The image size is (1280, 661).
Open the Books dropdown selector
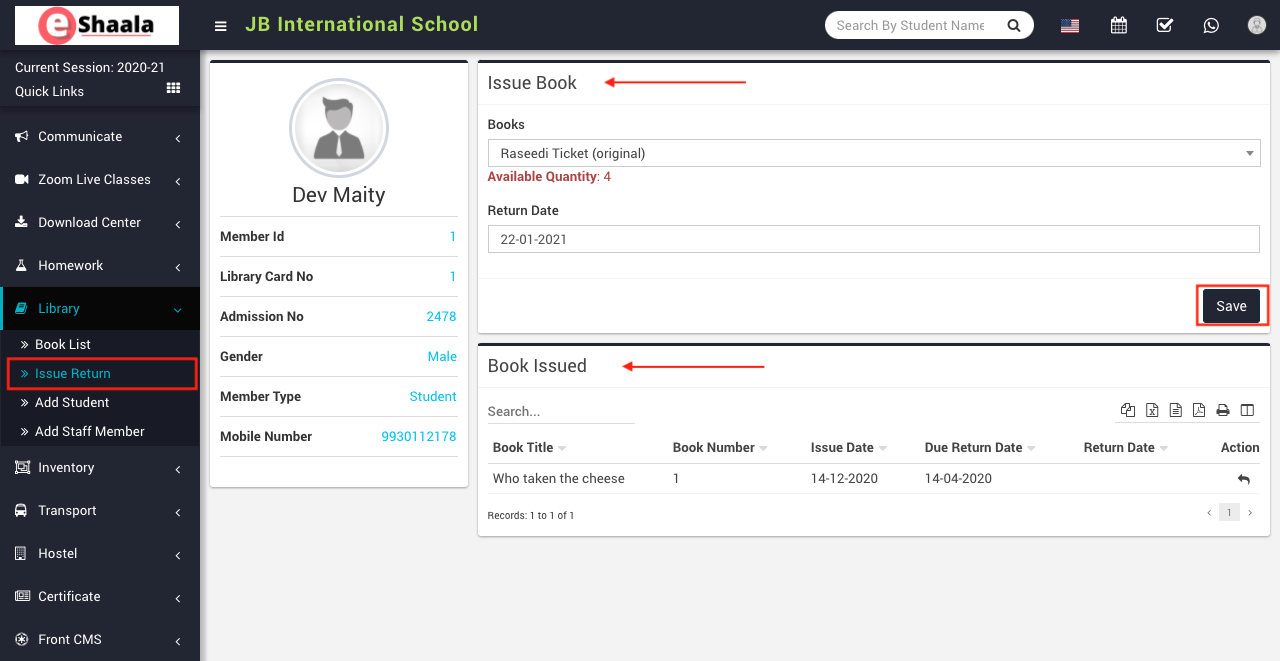click(873, 153)
